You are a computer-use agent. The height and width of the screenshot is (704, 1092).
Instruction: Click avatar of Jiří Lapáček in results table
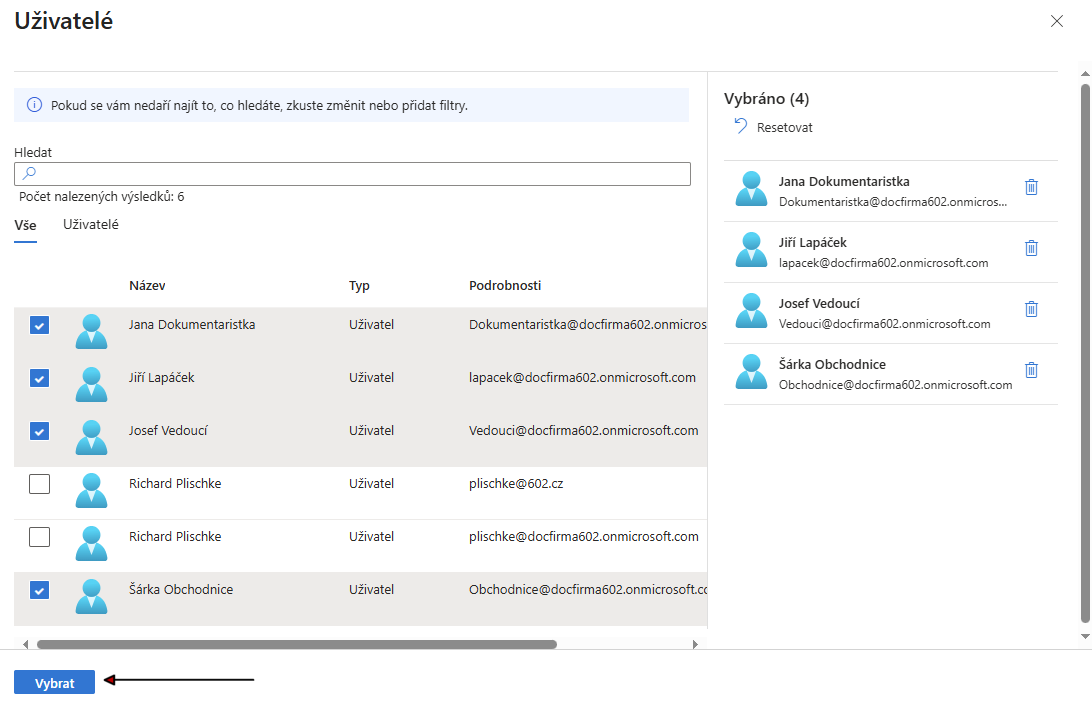(91, 384)
